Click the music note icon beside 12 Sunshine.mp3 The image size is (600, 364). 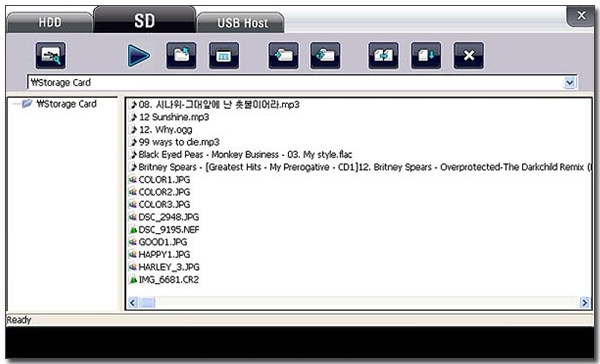pyautogui.click(x=134, y=117)
